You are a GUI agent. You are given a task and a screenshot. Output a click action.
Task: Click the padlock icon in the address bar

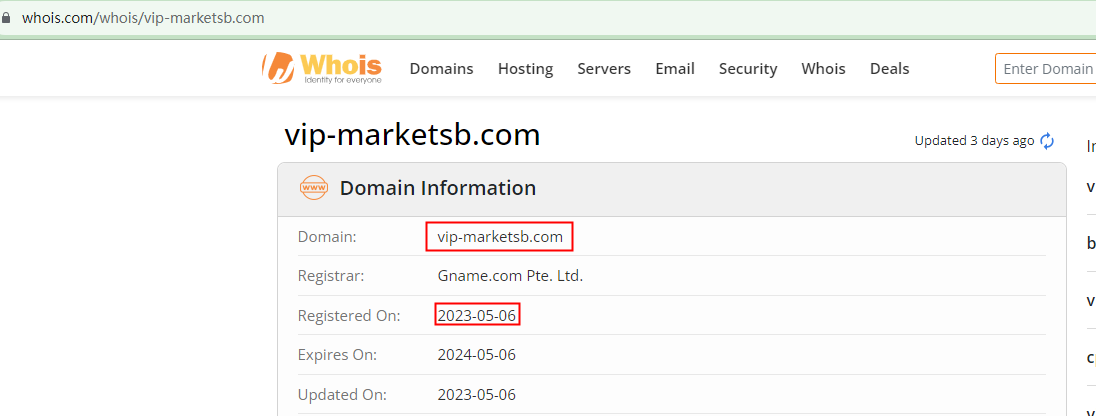click(9, 18)
